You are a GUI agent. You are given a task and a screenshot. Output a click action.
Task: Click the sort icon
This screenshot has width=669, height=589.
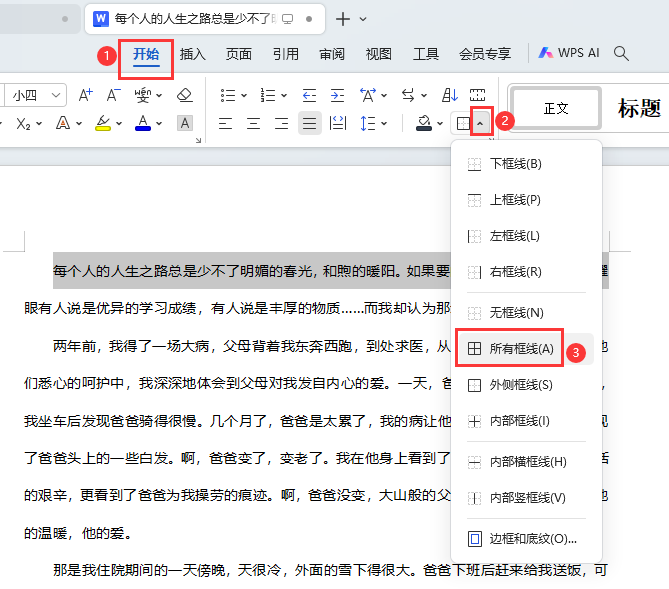(450, 95)
